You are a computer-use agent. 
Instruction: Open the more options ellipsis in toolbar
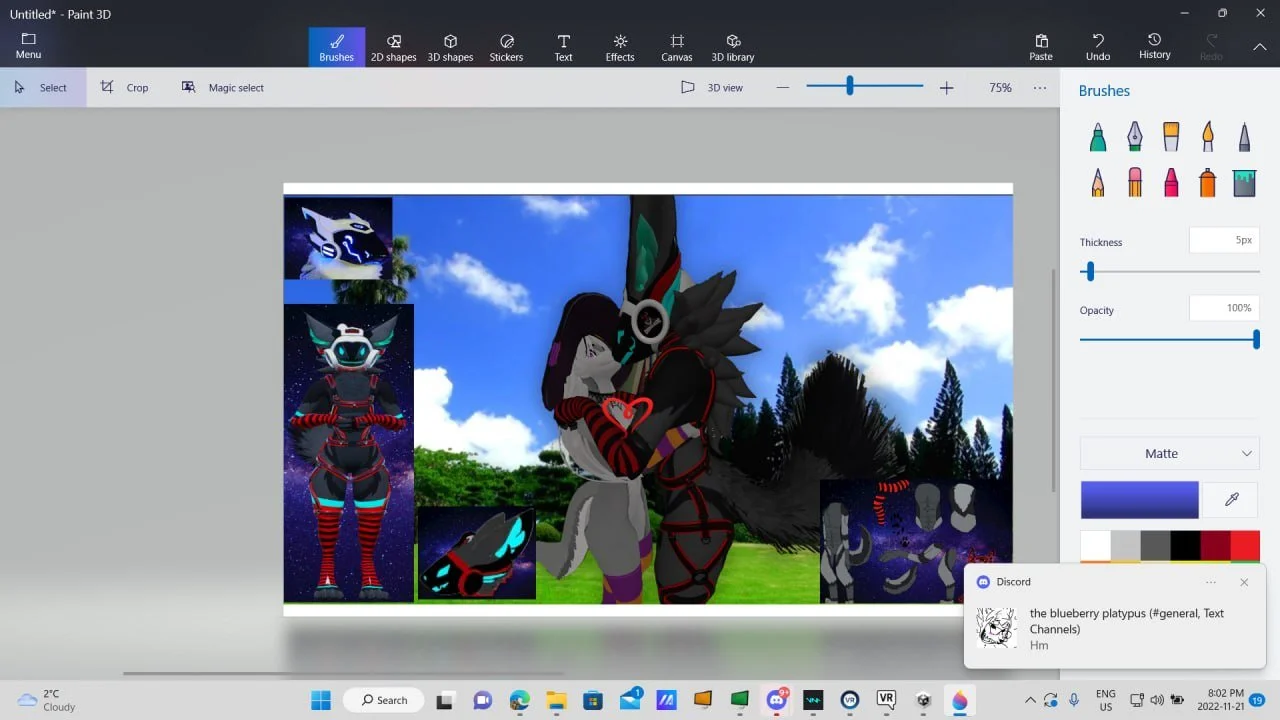coord(1040,88)
